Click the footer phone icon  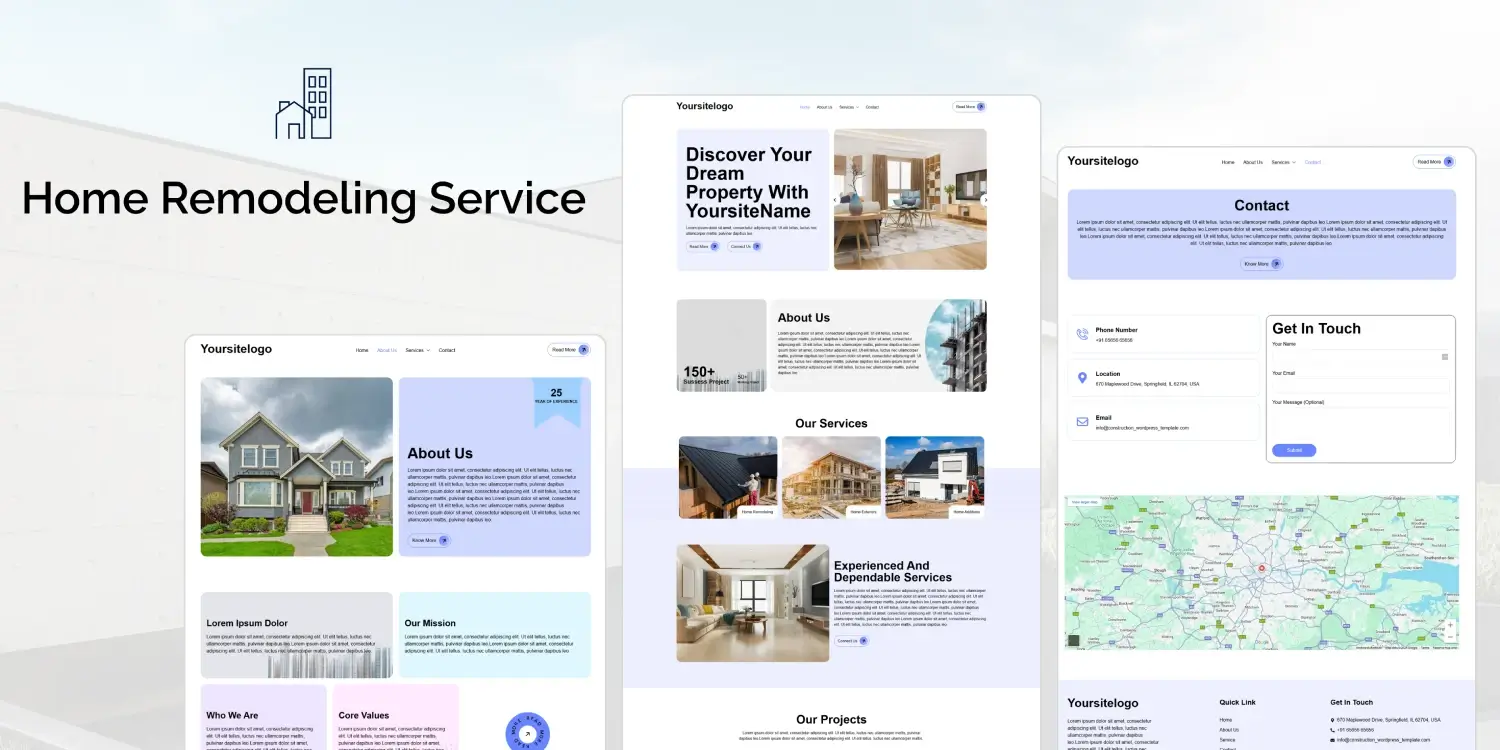click(x=1333, y=730)
